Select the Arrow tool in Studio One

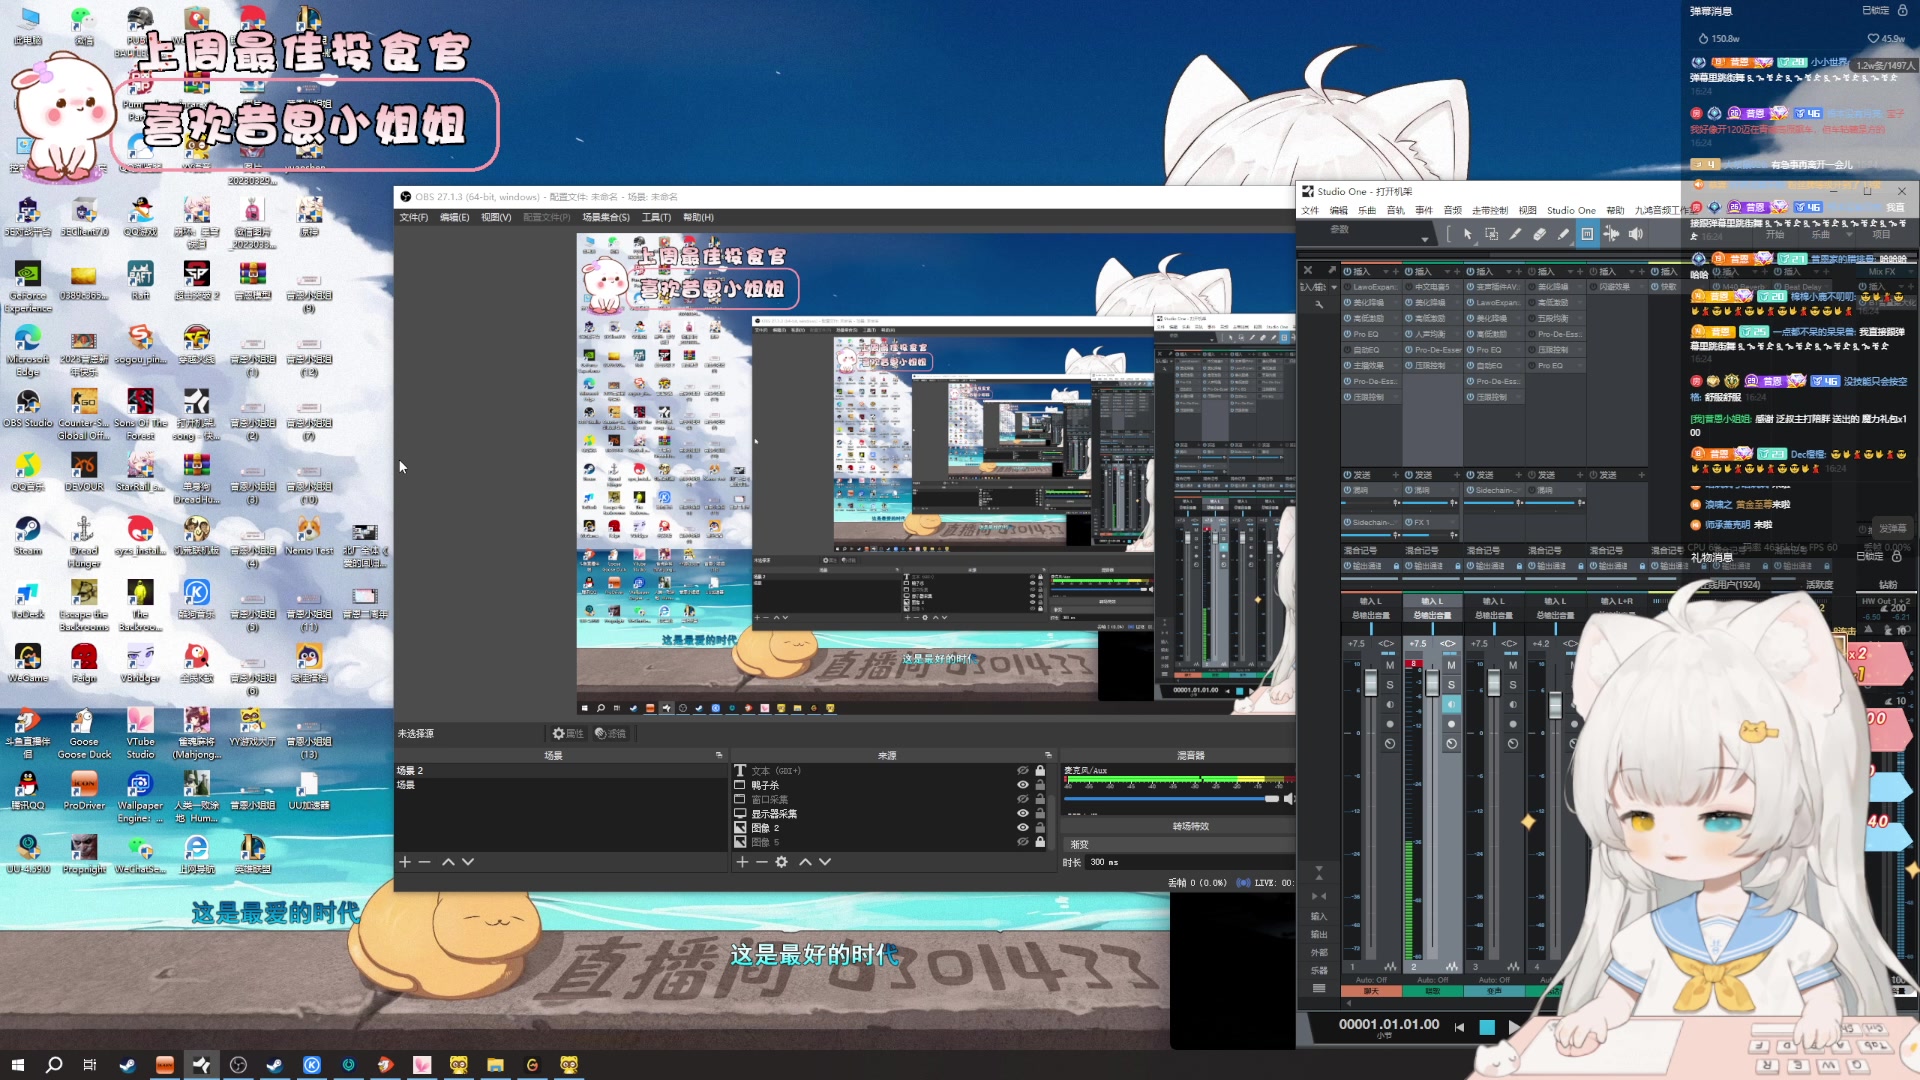click(x=1467, y=234)
